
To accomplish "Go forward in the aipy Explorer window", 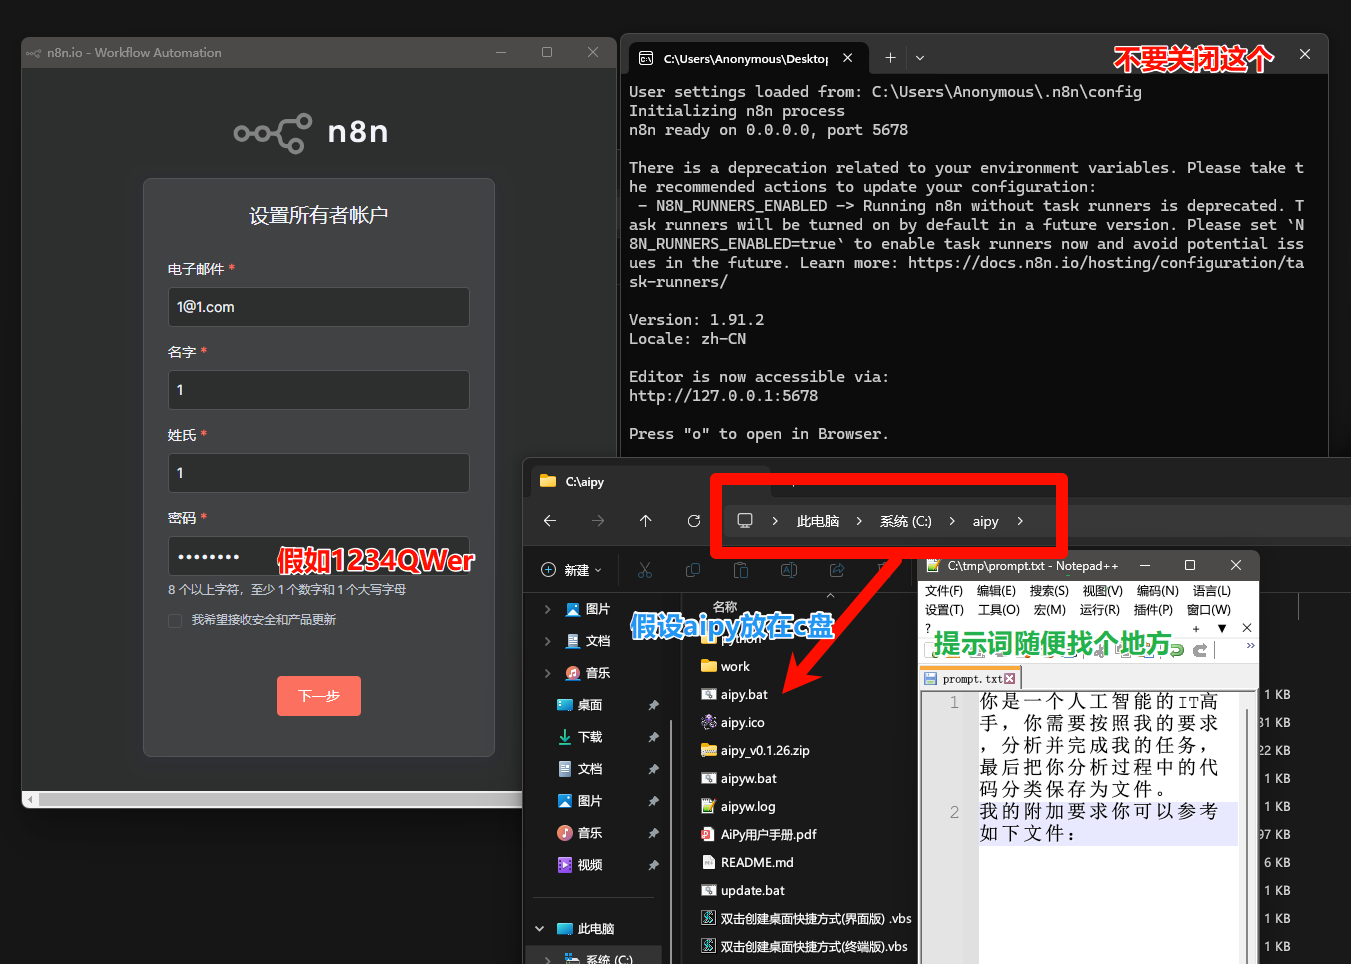I will pos(598,521).
